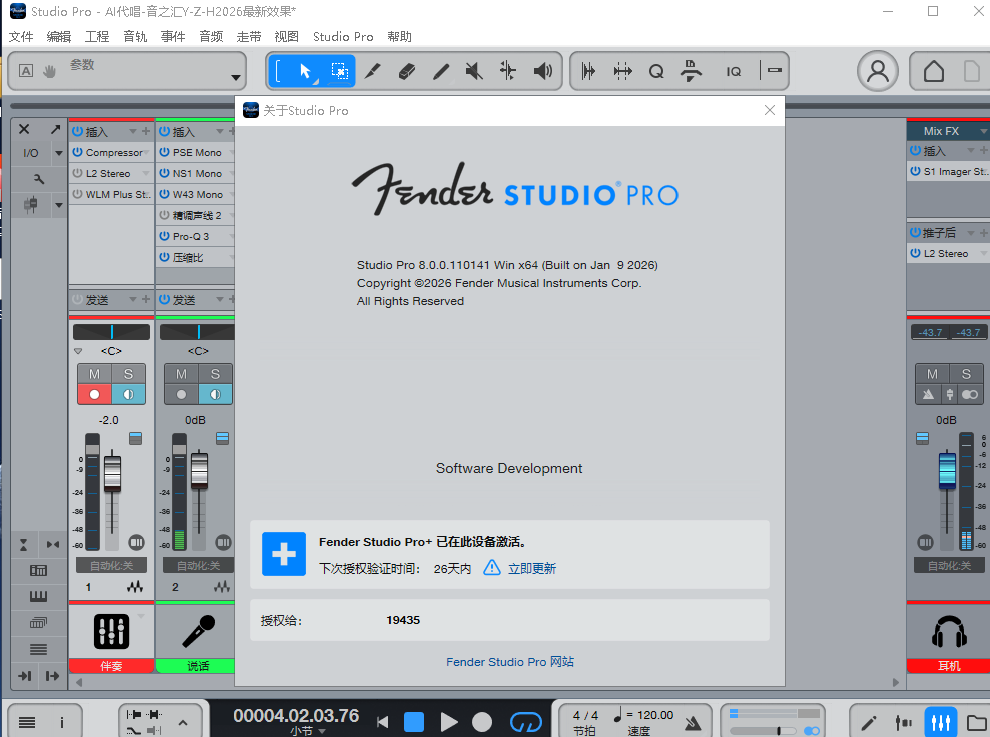Open the edit pencil view in the bottom bar
The height and width of the screenshot is (737, 990).
coord(869,722)
